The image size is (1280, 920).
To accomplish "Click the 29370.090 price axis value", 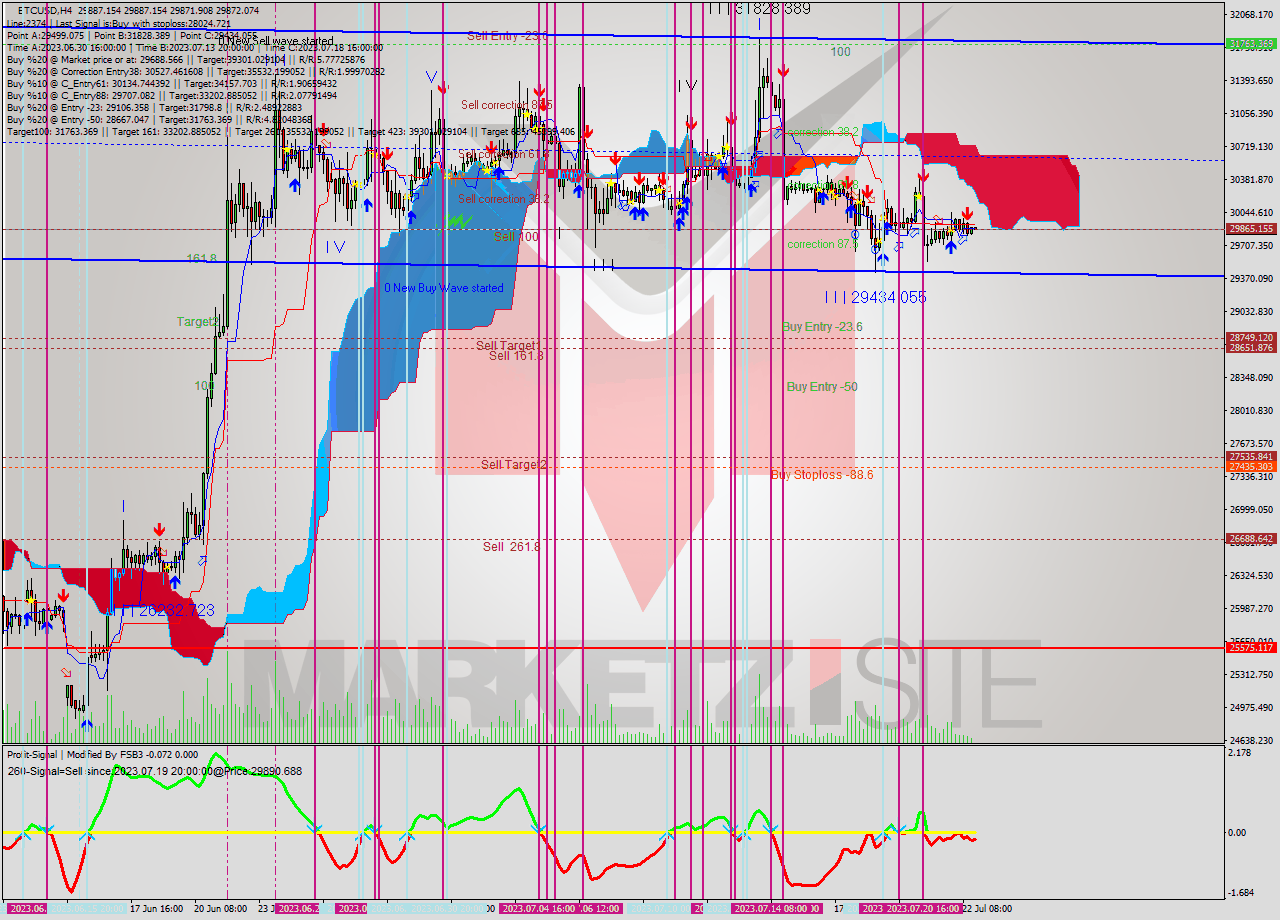I will (x=1252, y=278).
